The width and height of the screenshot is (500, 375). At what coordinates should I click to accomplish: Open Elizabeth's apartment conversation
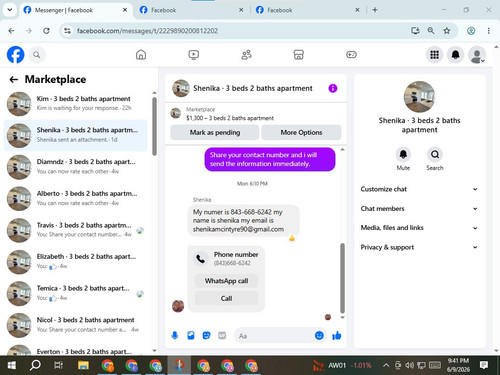tap(76, 262)
